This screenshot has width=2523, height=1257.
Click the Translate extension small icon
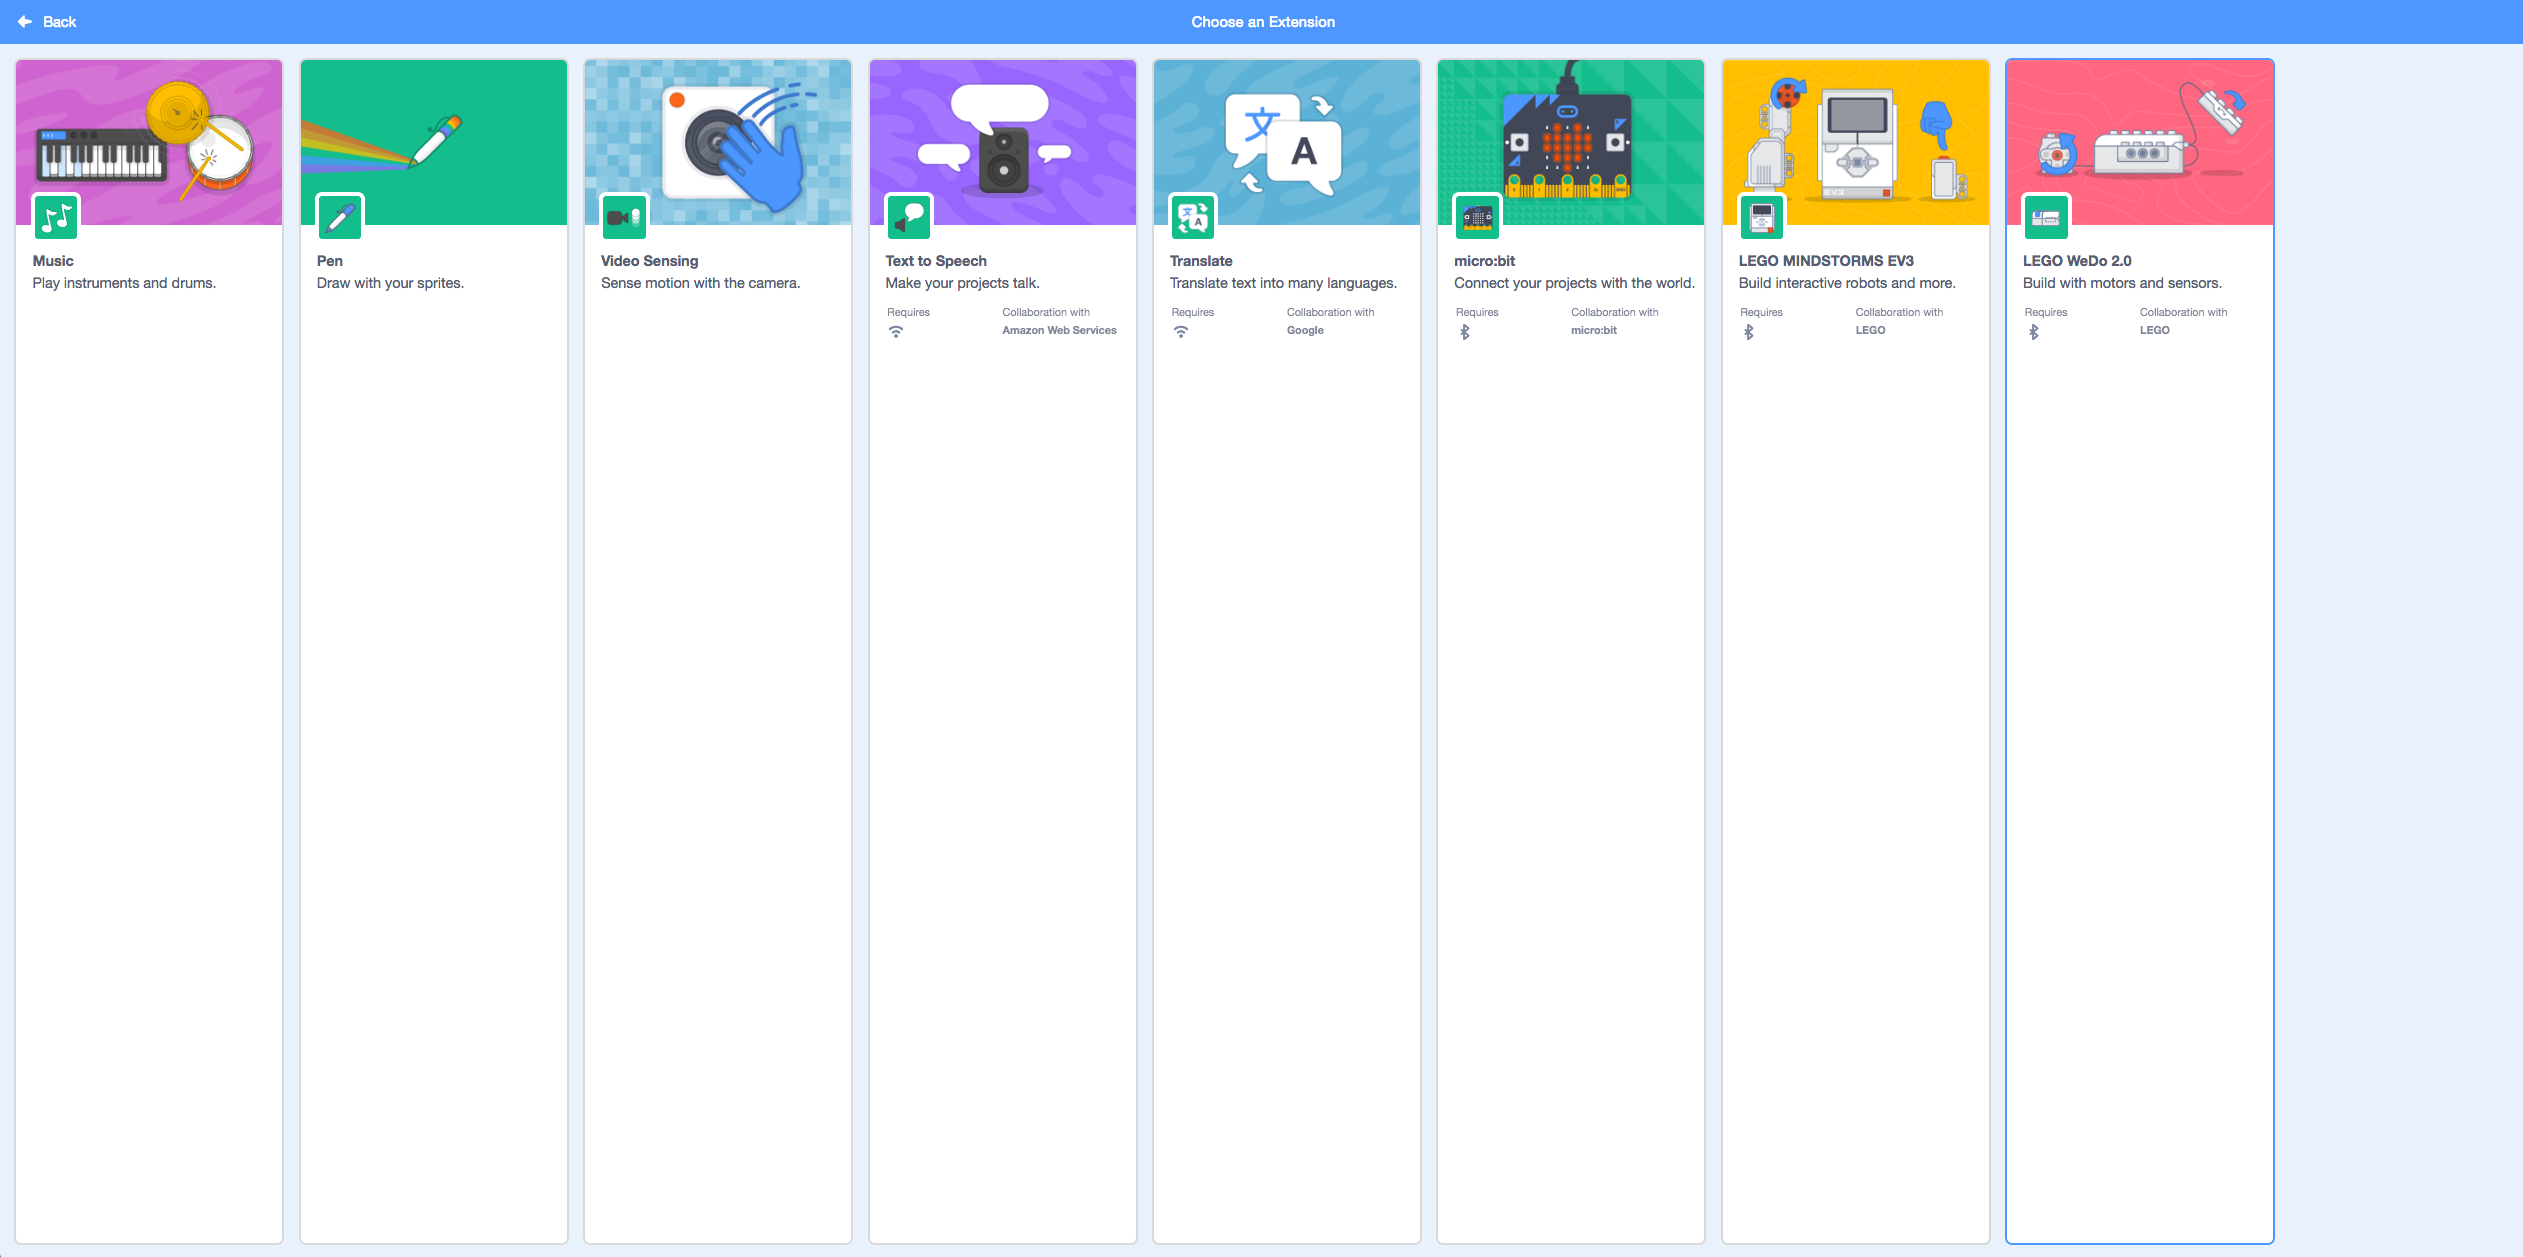point(1193,217)
